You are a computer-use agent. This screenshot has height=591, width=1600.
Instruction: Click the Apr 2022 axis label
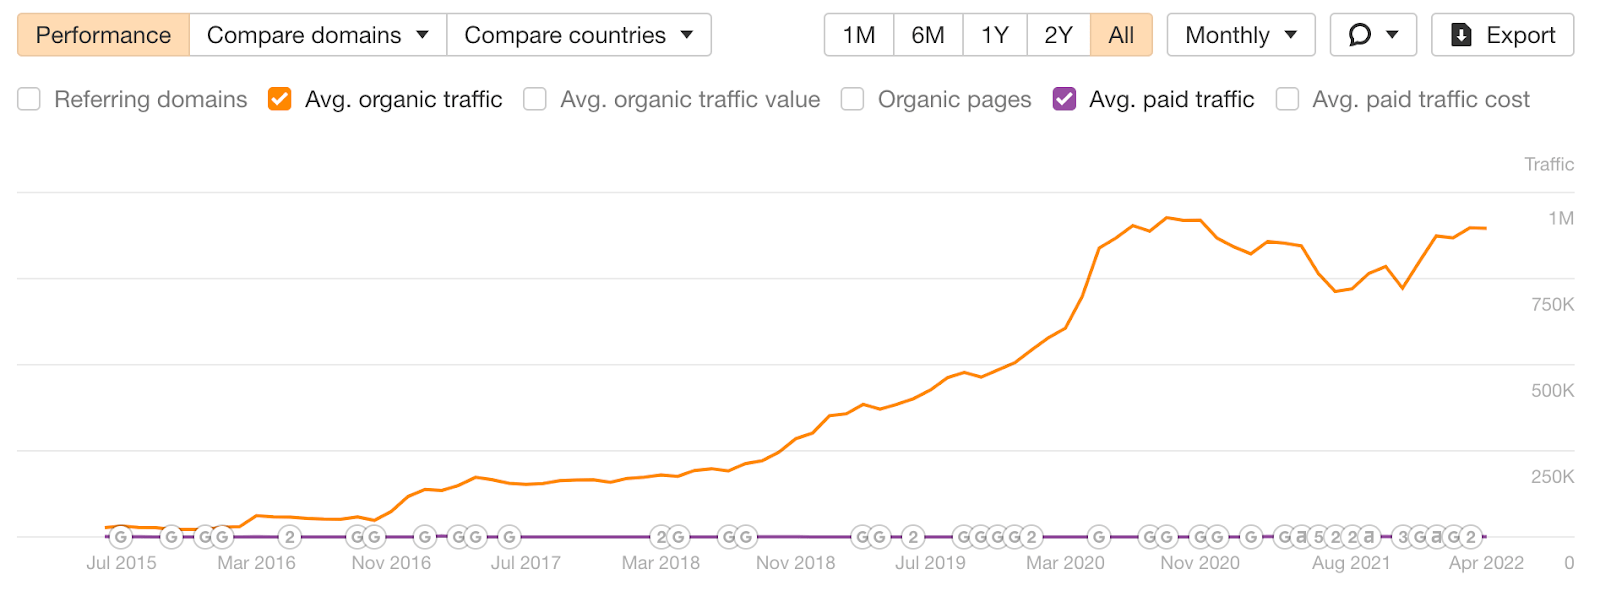click(1486, 563)
